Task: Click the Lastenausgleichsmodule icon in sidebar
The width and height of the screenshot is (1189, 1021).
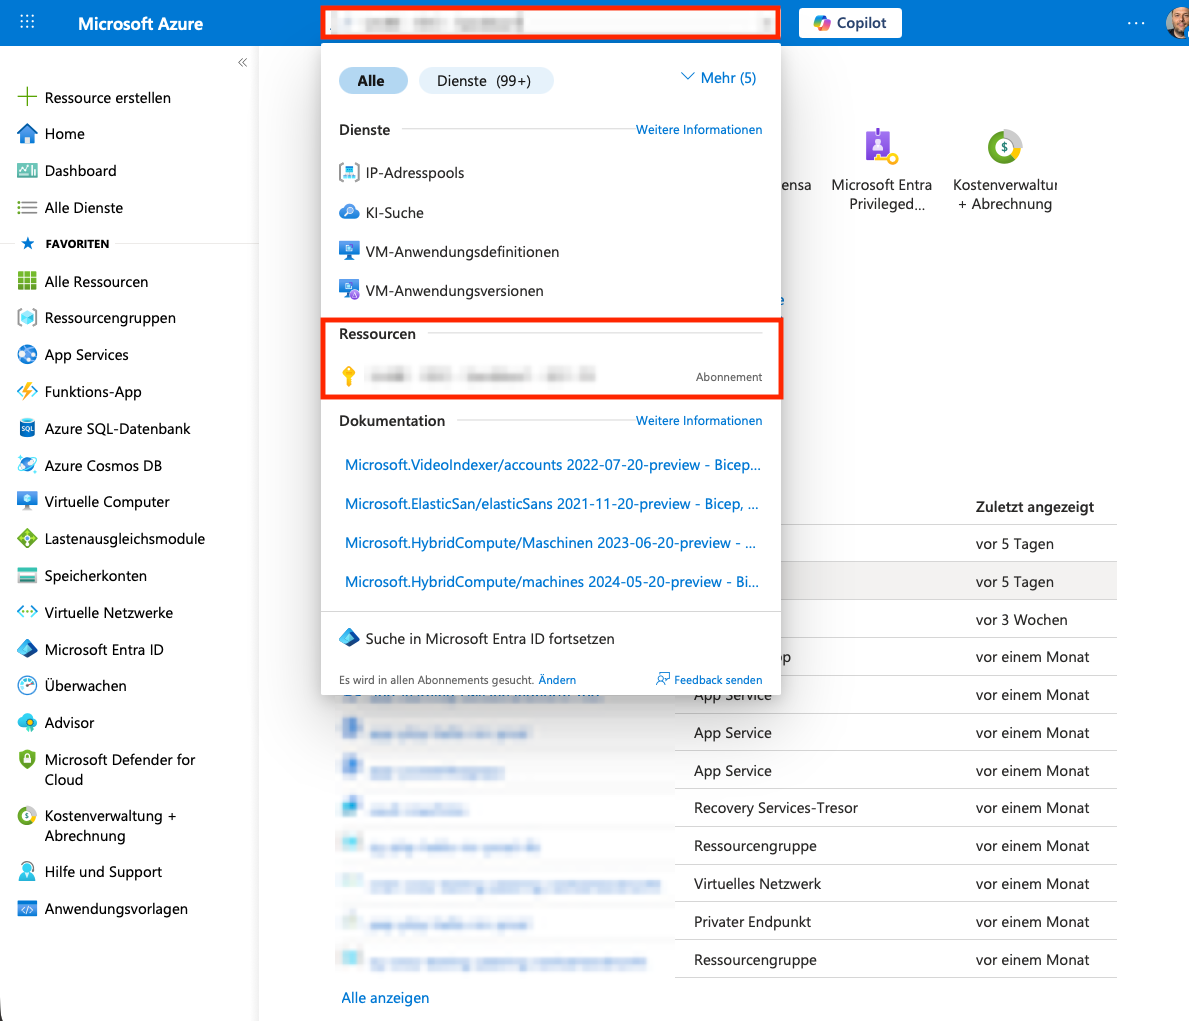Action: coord(27,539)
